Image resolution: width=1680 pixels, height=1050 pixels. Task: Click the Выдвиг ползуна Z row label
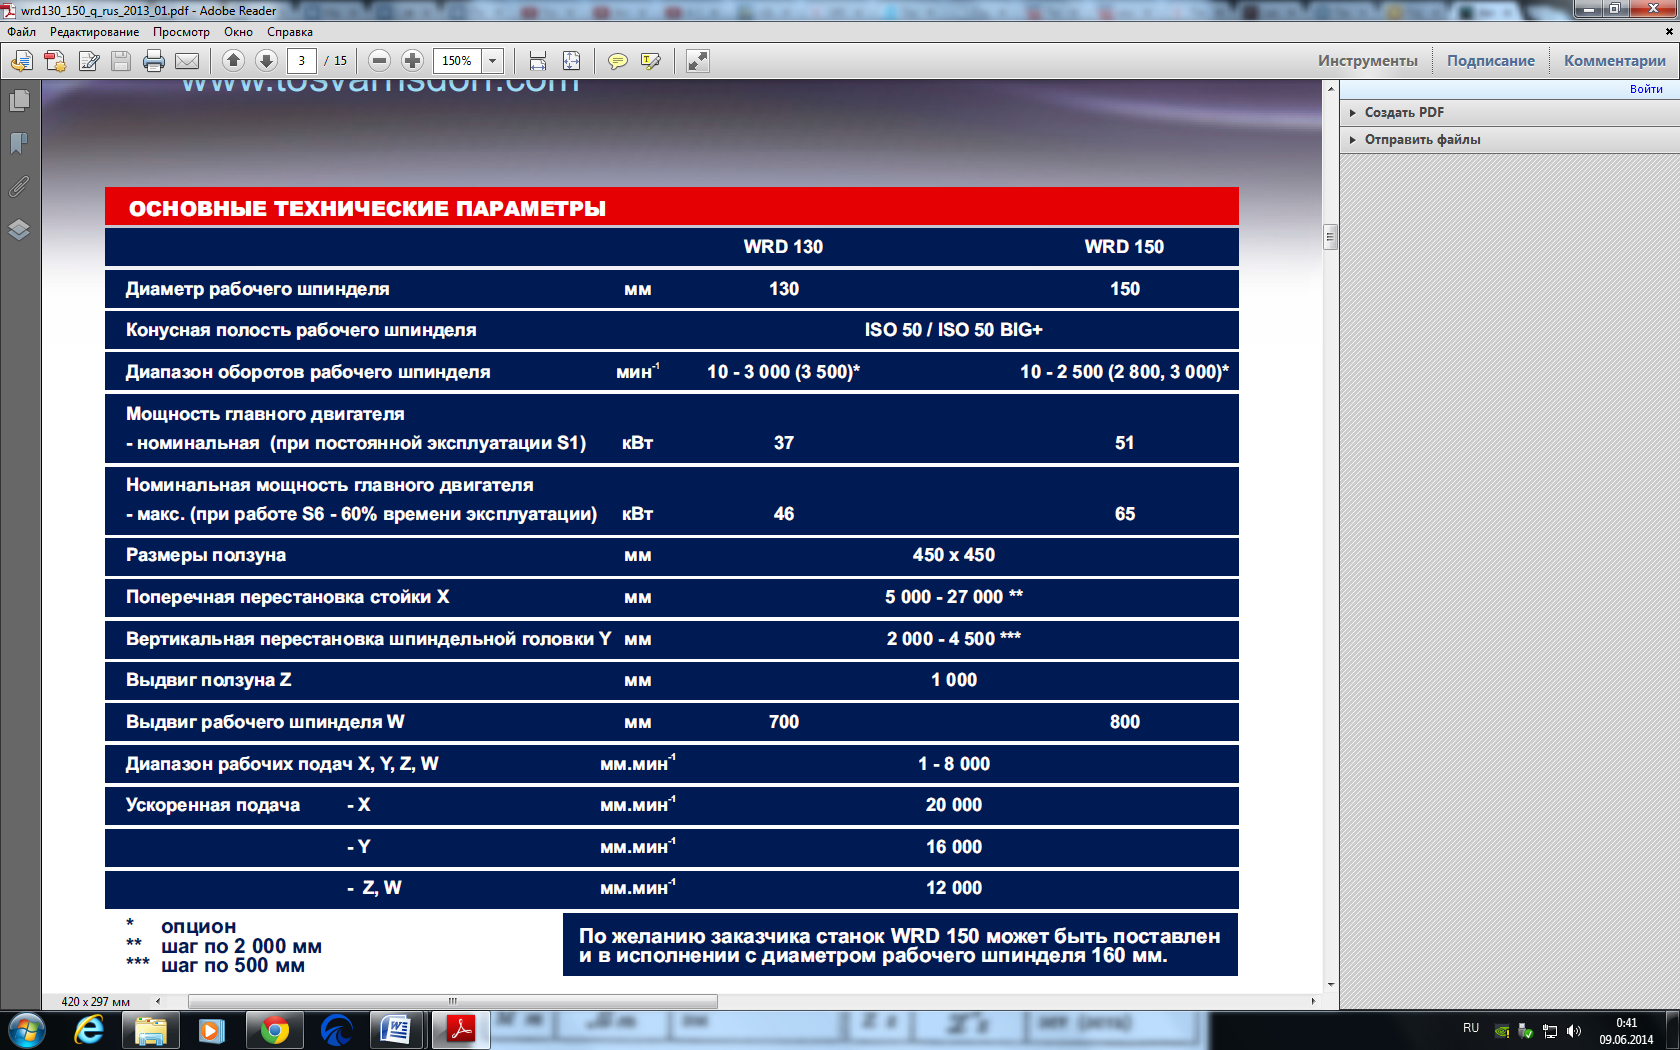pyautogui.click(x=209, y=680)
